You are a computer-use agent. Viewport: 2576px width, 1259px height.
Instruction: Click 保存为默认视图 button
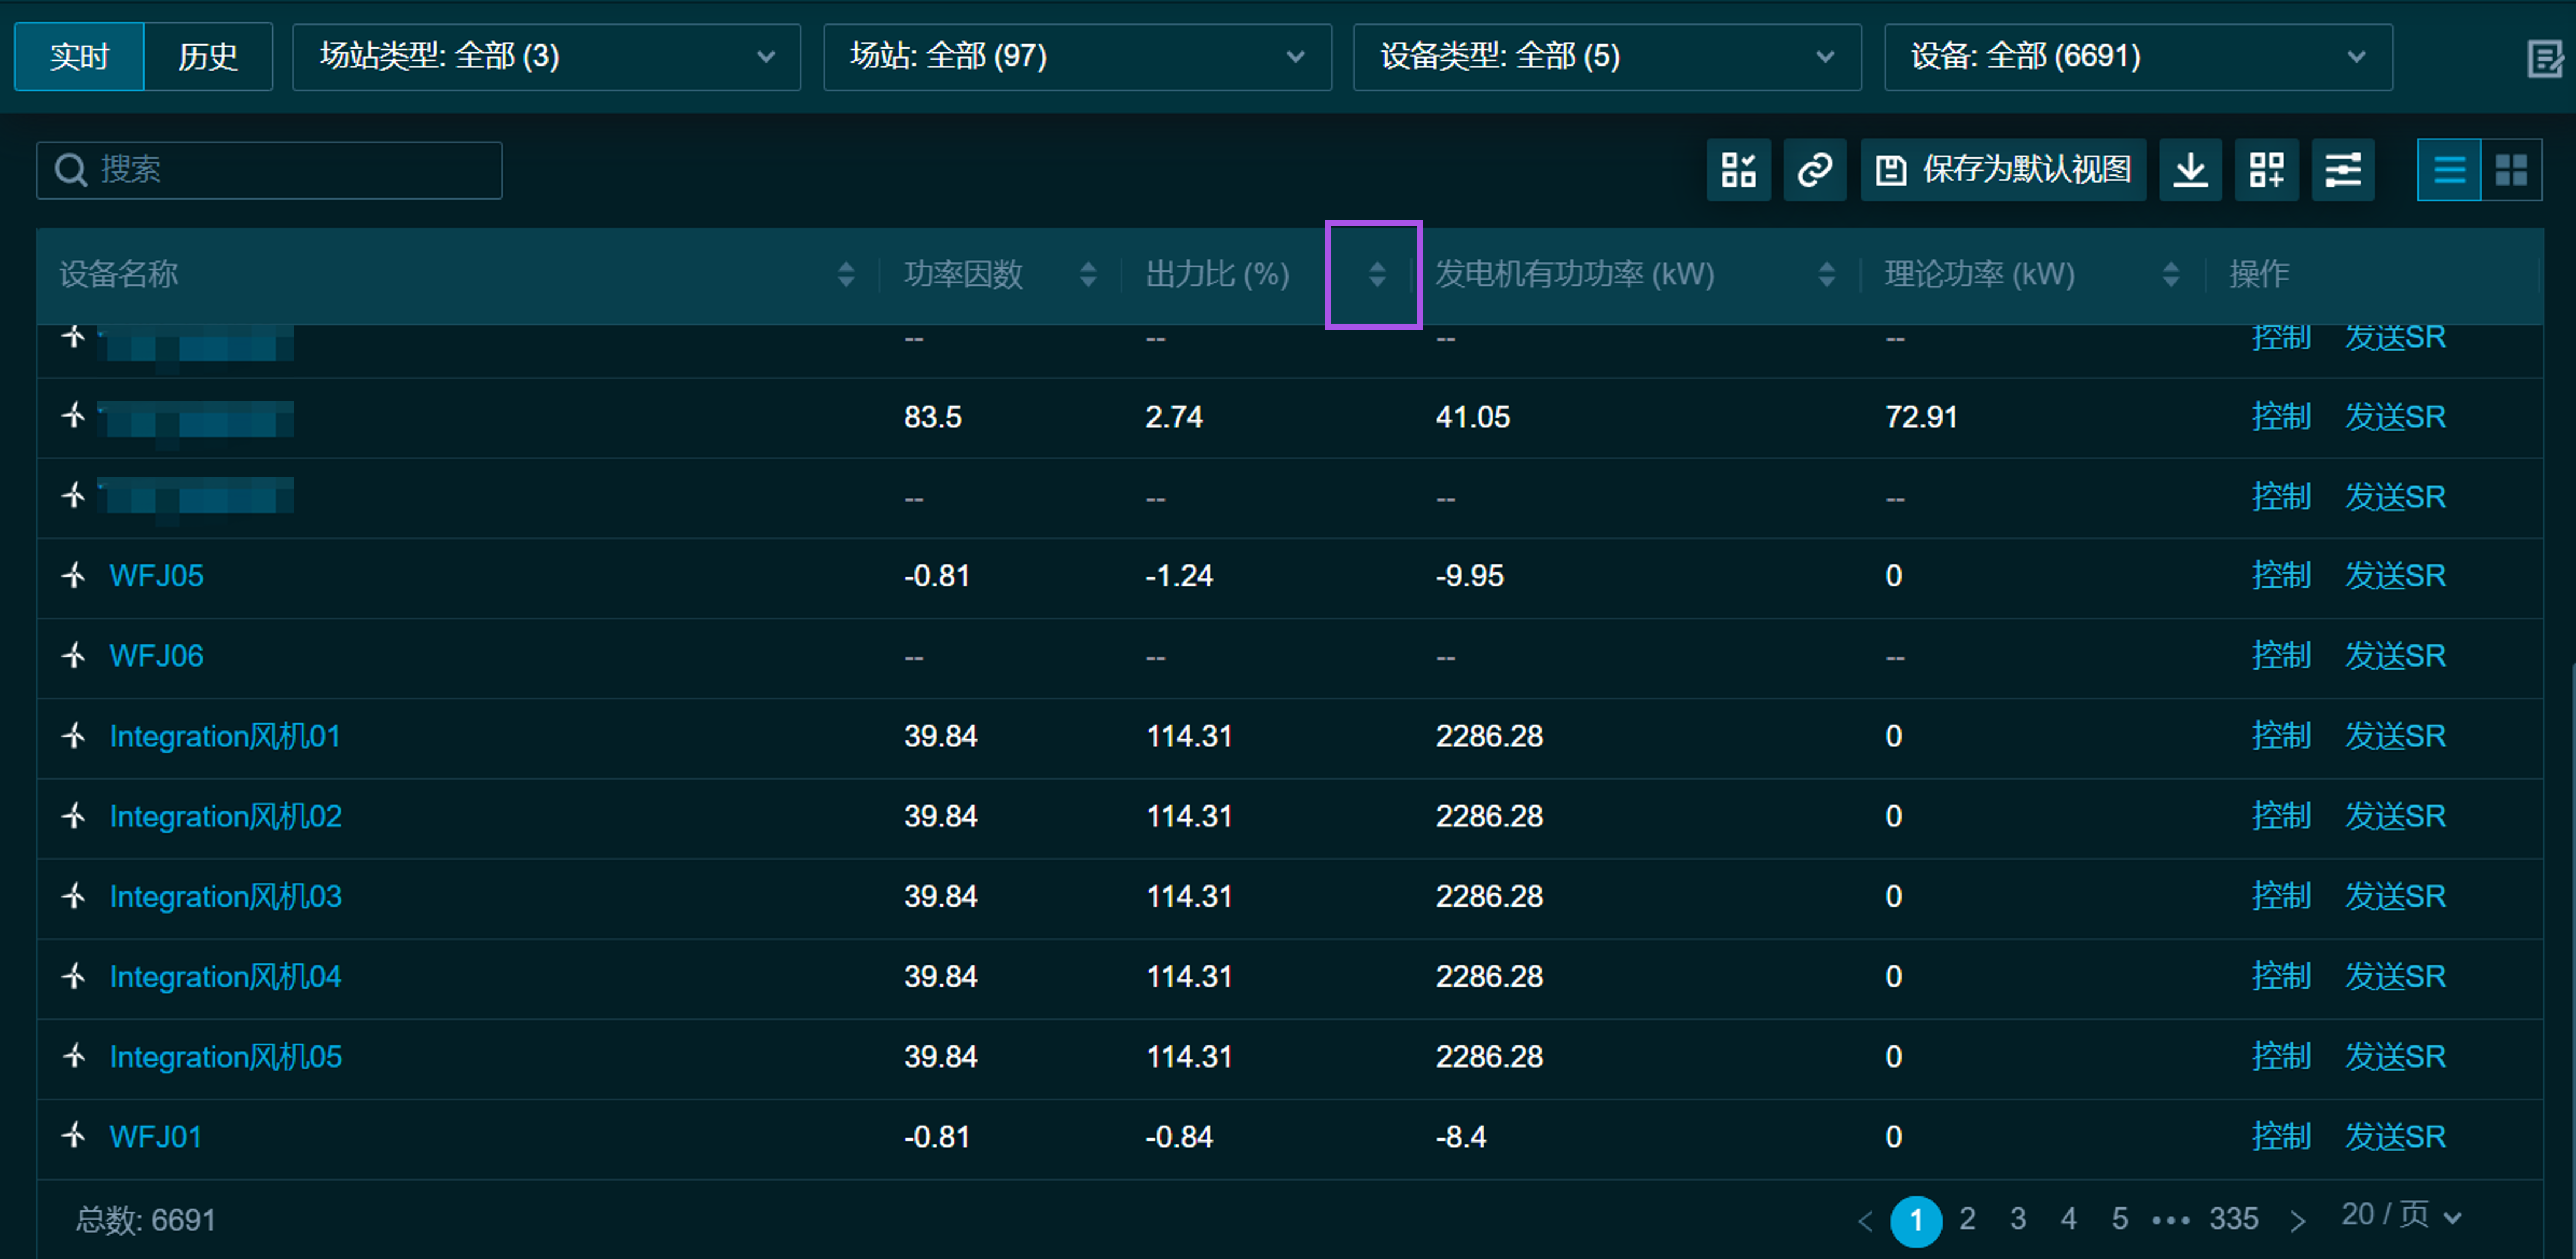[2003, 170]
